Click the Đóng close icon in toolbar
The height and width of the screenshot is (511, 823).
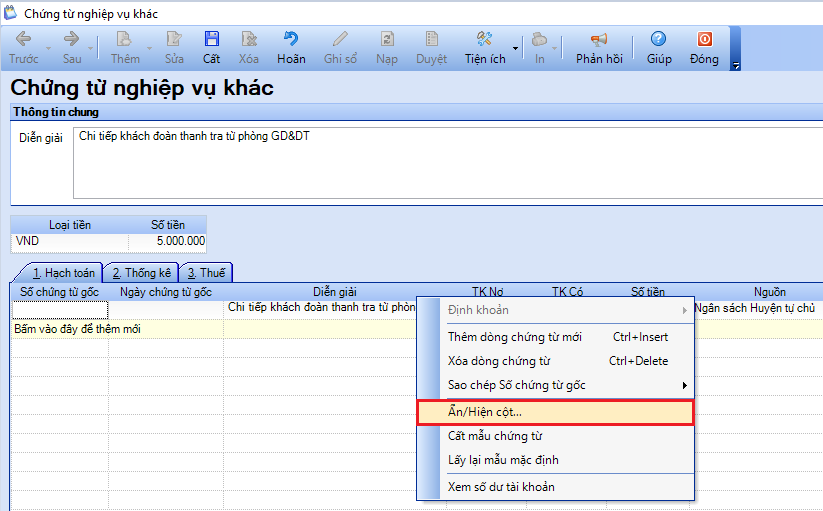[704, 40]
